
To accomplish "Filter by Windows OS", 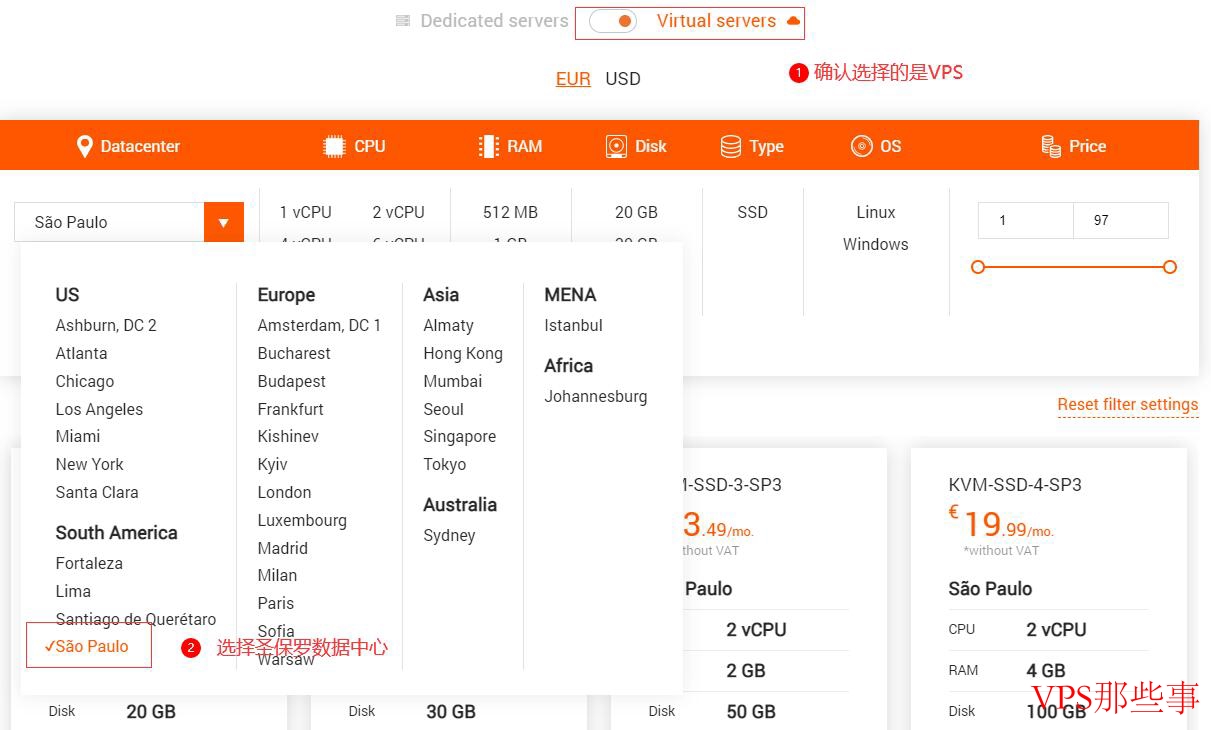I will pyautogui.click(x=876, y=244).
